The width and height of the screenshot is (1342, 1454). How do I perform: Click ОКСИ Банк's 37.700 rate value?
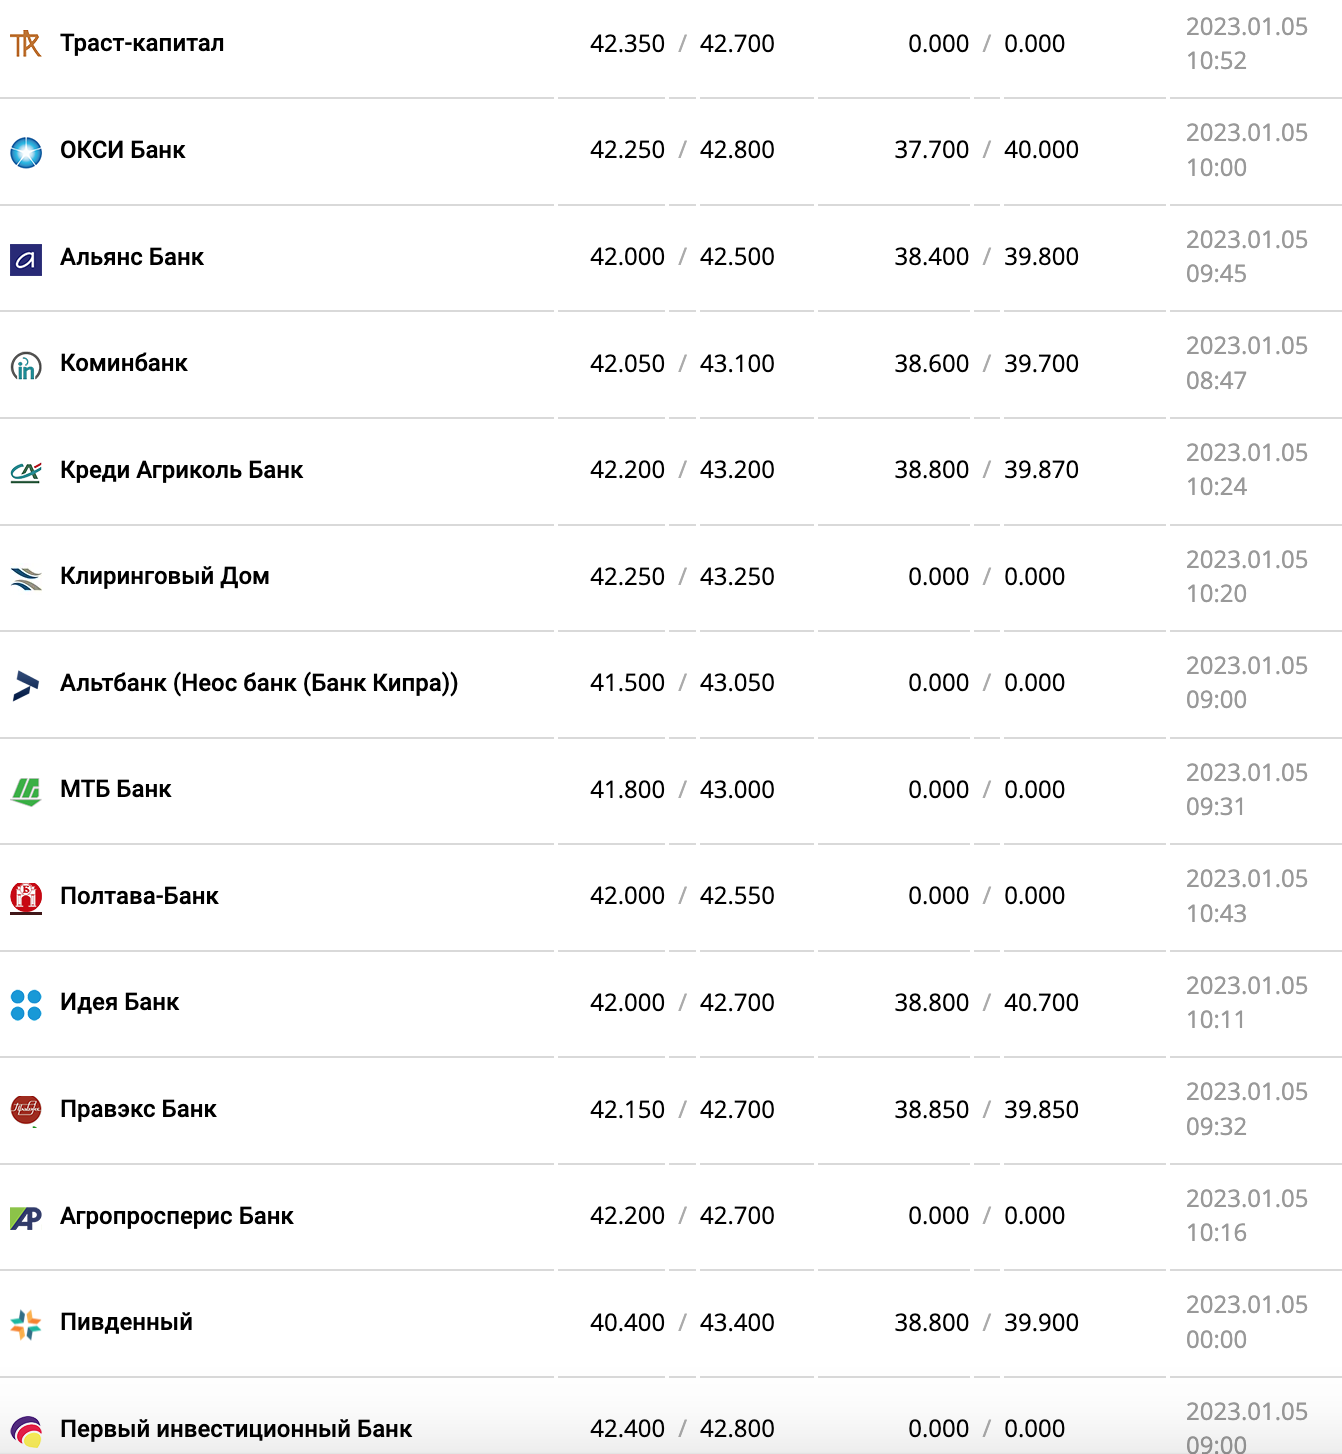[931, 150]
